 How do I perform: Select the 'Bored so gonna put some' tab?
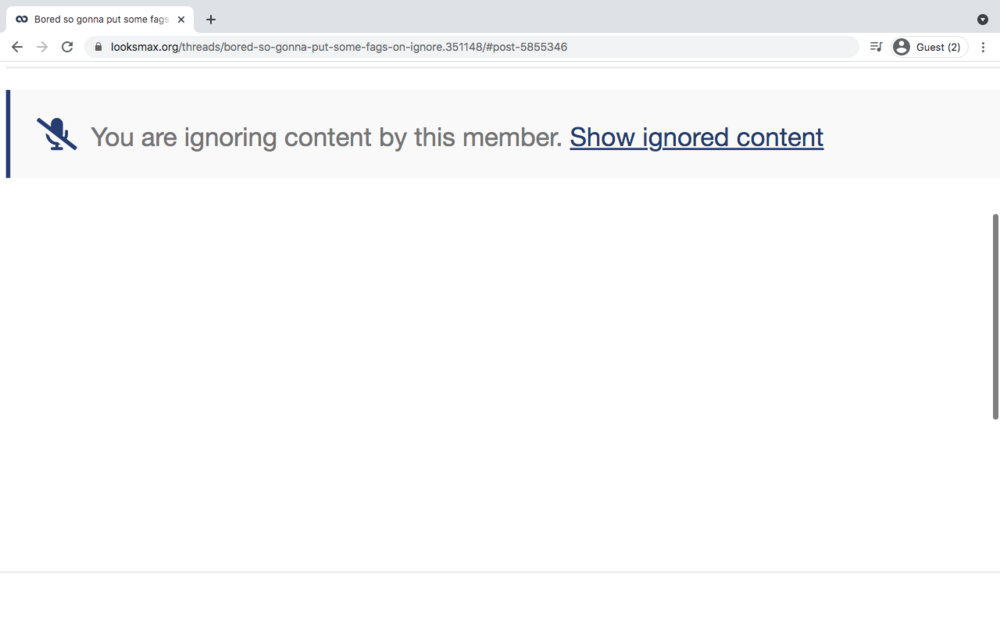tap(100, 19)
